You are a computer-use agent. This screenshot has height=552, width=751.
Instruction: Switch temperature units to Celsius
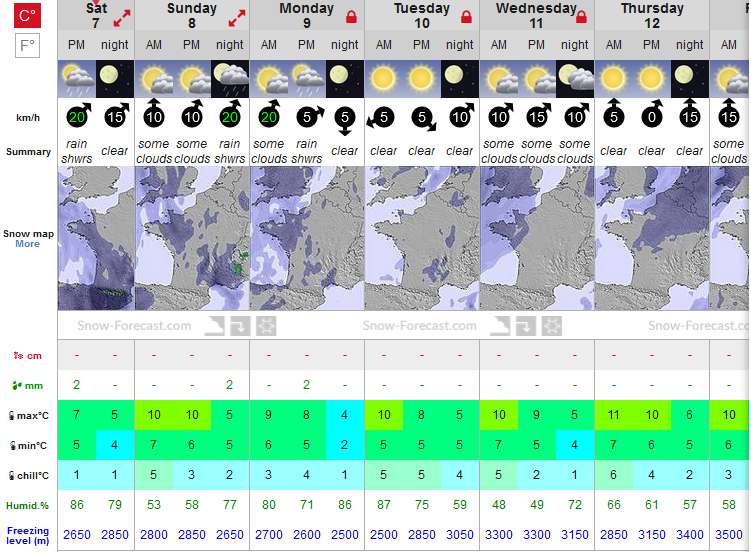(27, 15)
